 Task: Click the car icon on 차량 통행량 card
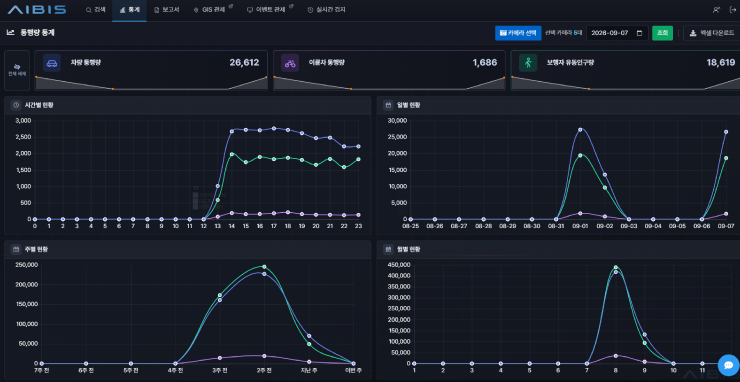click(x=52, y=63)
